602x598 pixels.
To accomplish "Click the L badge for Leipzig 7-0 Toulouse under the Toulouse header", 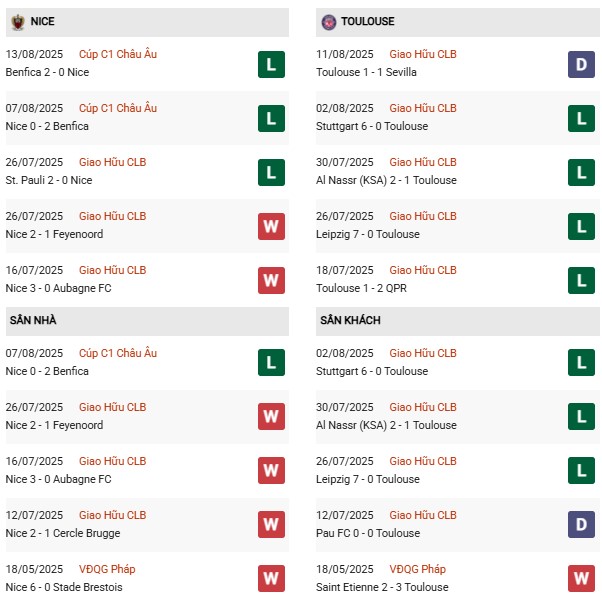I will coord(581,226).
